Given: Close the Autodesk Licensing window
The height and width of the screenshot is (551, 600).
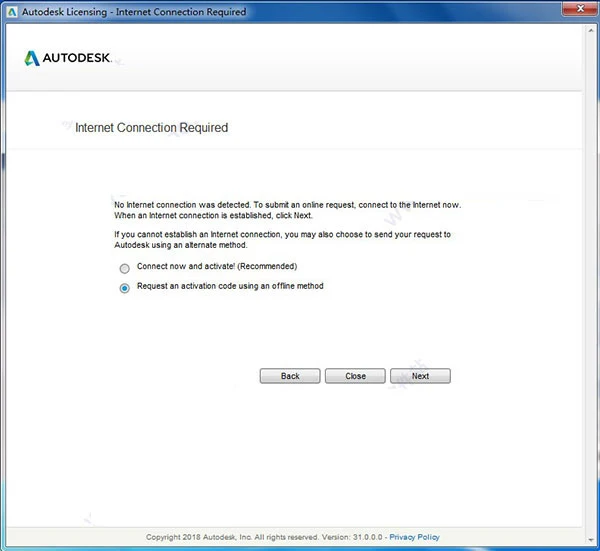Looking at the screenshot, I should pos(580,8).
